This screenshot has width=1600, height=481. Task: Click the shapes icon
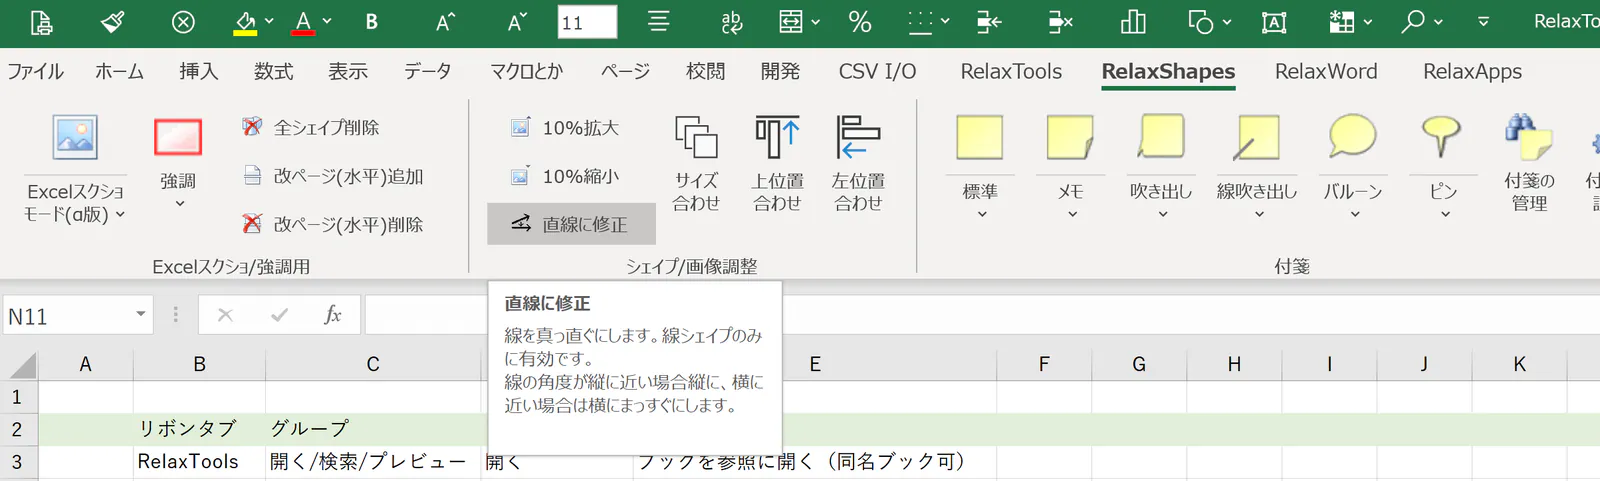[x=1200, y=22]
